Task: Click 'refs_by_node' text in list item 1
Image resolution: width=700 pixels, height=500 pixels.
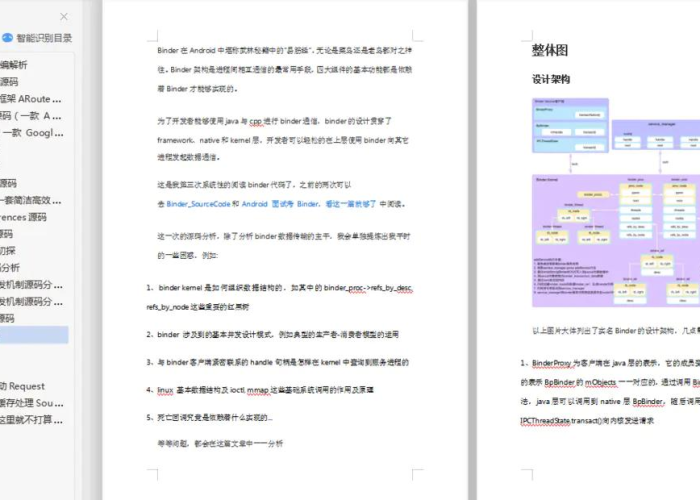Action: click(x=166, y=307)
